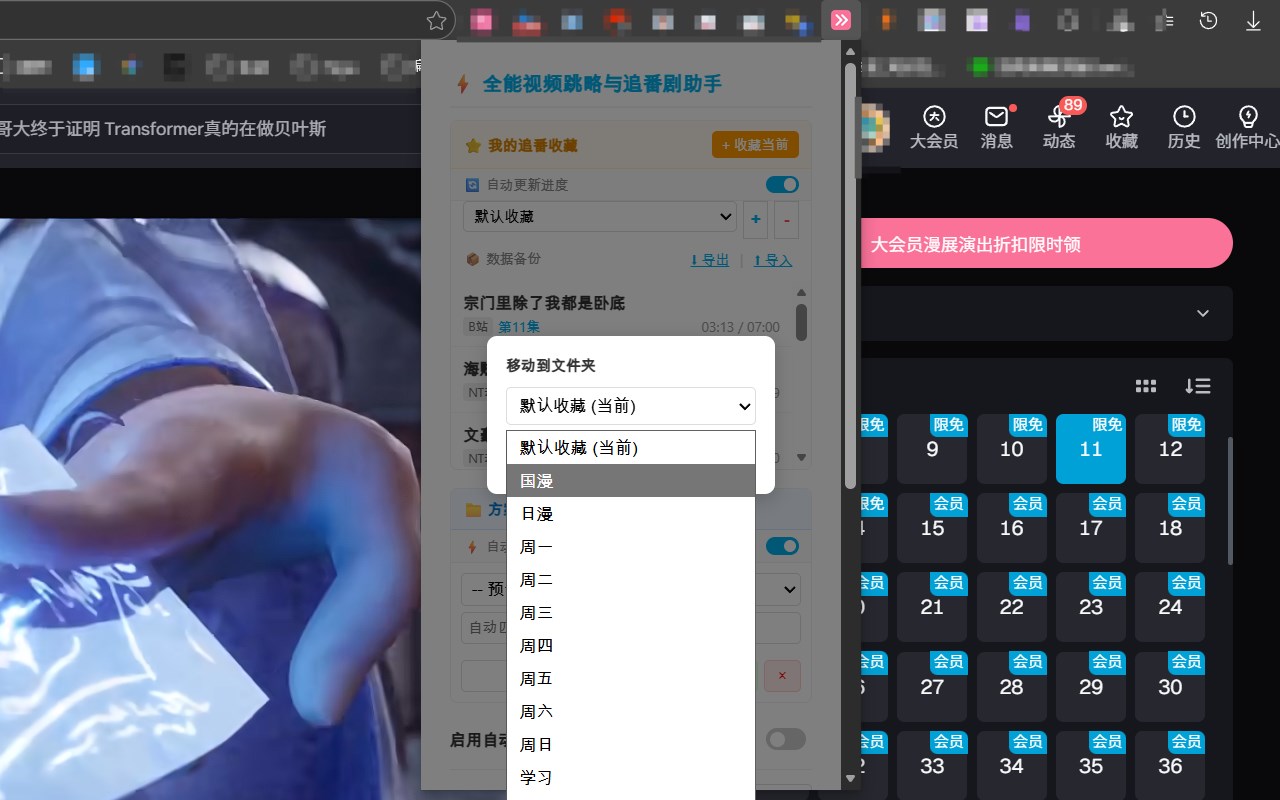Image resolution: width=1280 pixels, height=800 pixels.
Task: Open browser downloads arrow icon
Action: click(1253, 20)
